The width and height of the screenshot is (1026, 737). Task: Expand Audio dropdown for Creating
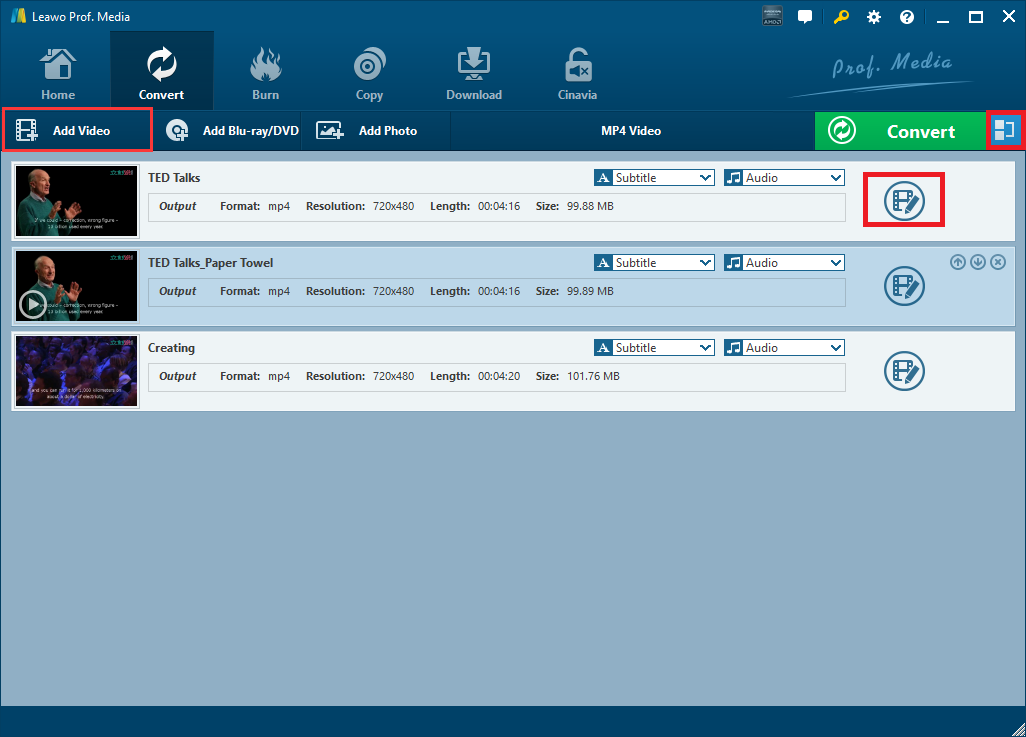784,348
